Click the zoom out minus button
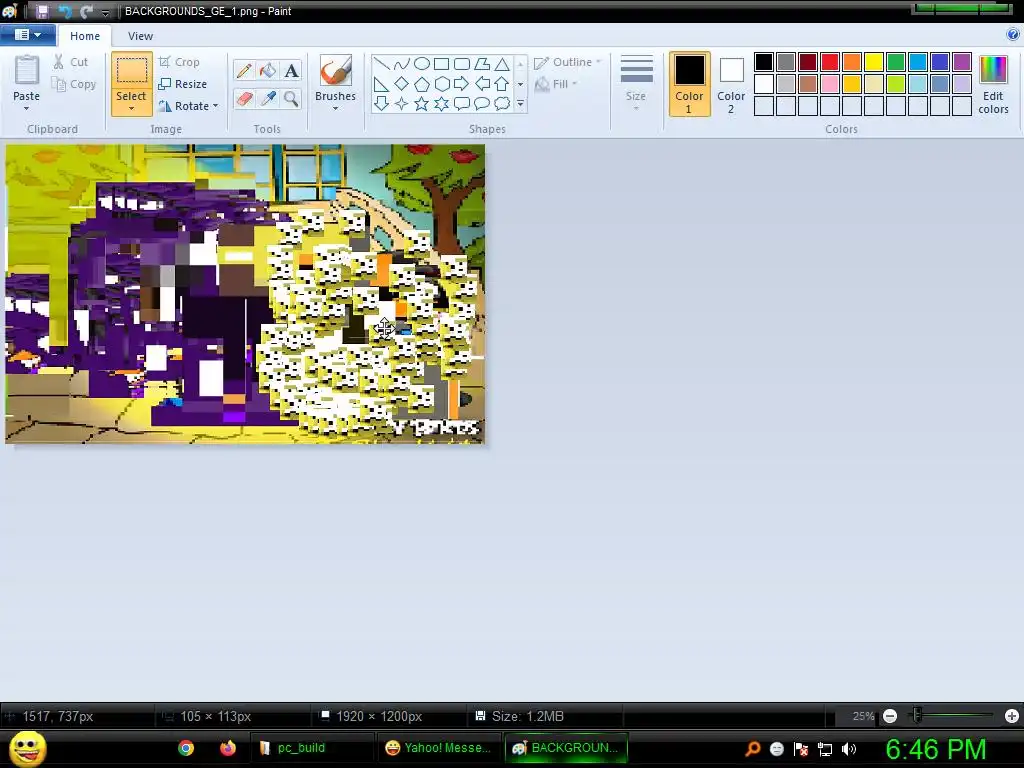The image size is (1024, 768). 889,716
